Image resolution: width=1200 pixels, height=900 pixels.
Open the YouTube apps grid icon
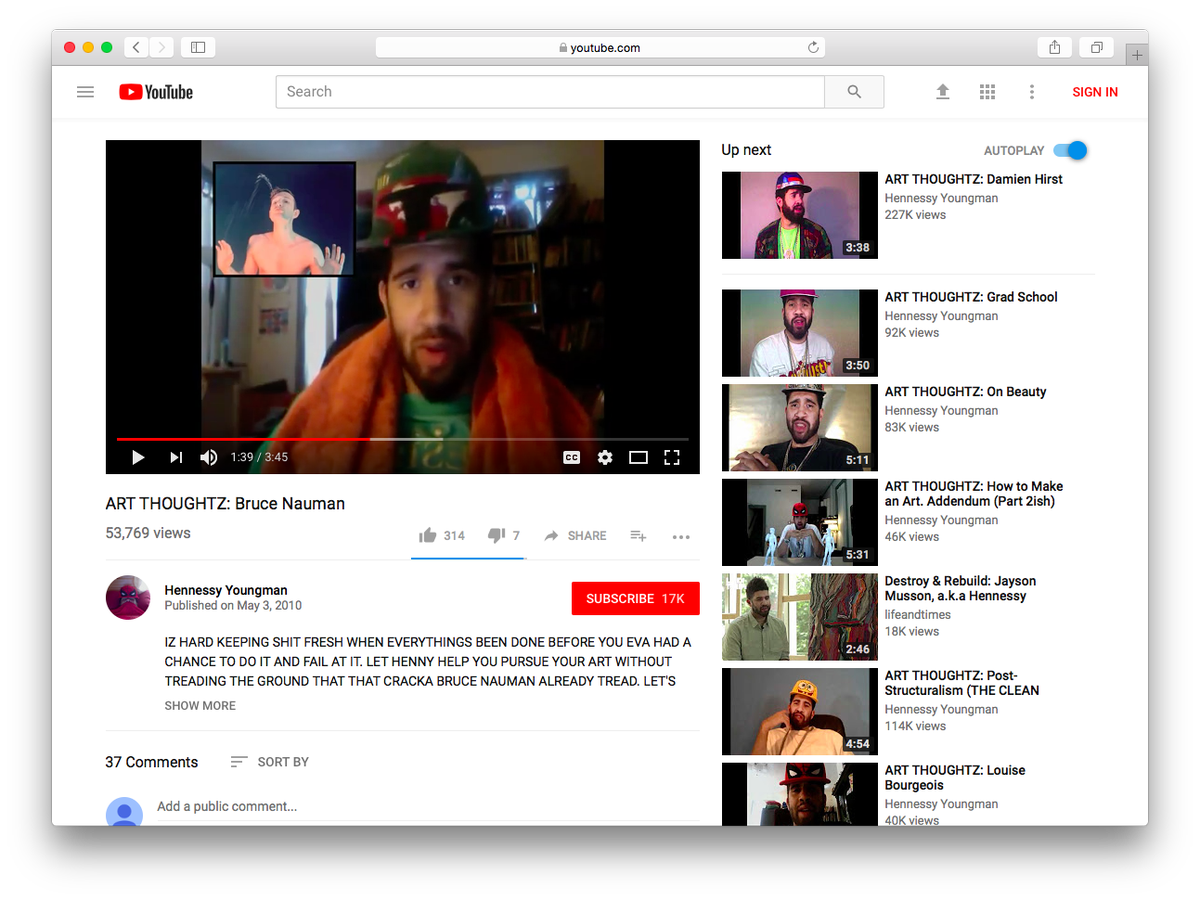tap(987, 92)
